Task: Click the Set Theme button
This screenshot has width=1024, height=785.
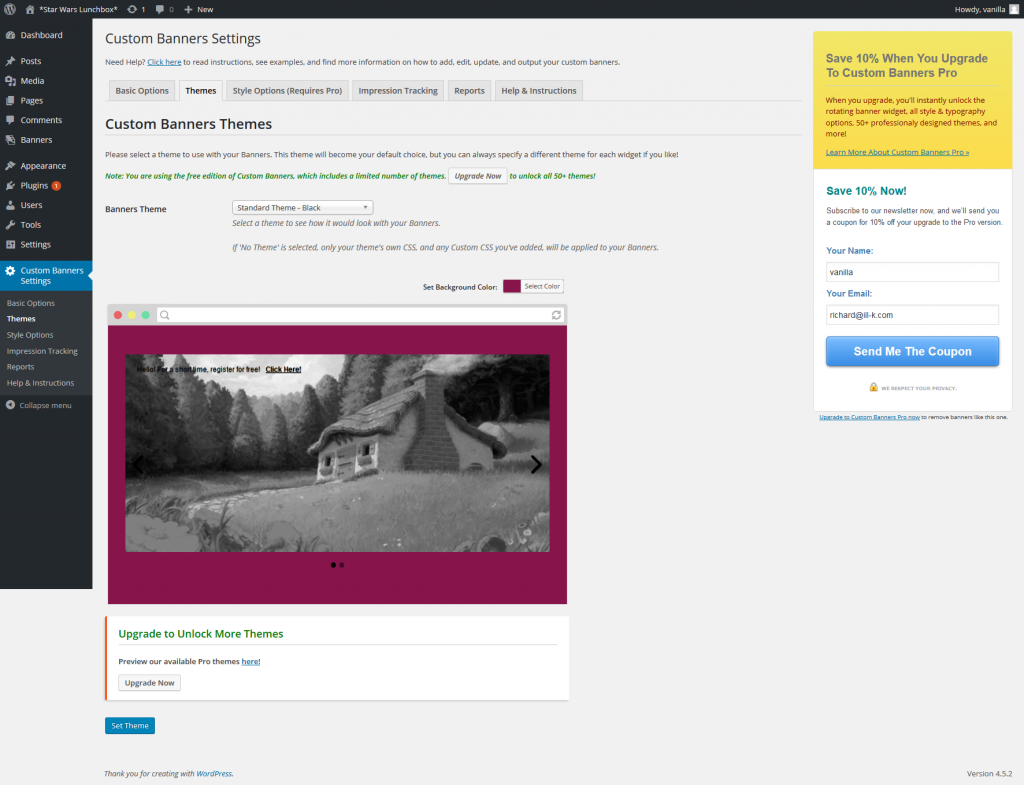Action: [130, 726]
